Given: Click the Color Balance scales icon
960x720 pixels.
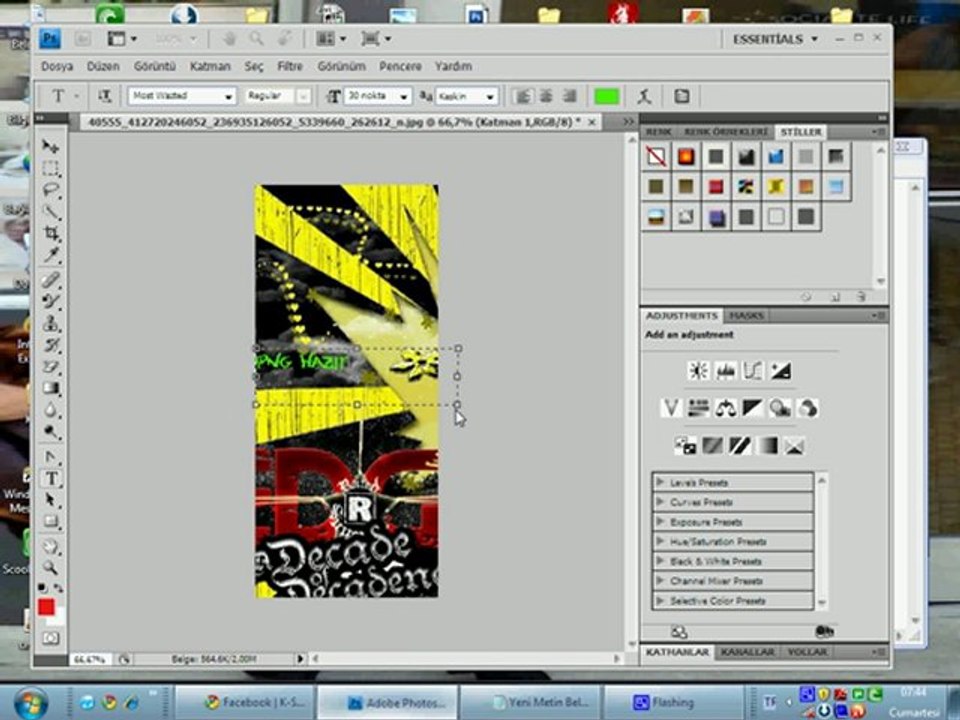Looking at the screenshot, I should pyautogui.click(x=726, y=408).
